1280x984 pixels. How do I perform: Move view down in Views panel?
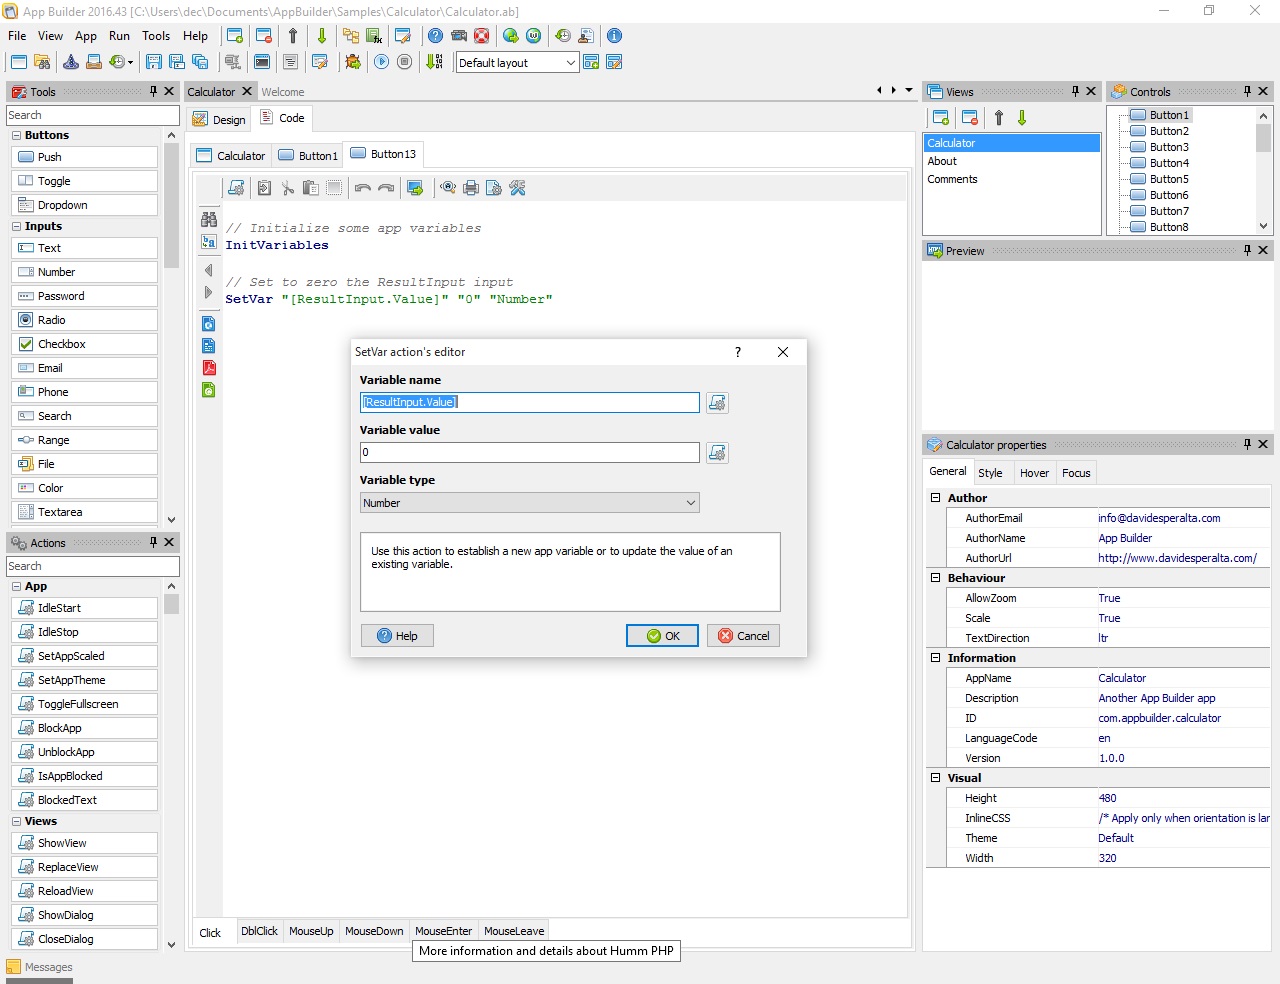tap(1022, 118)
